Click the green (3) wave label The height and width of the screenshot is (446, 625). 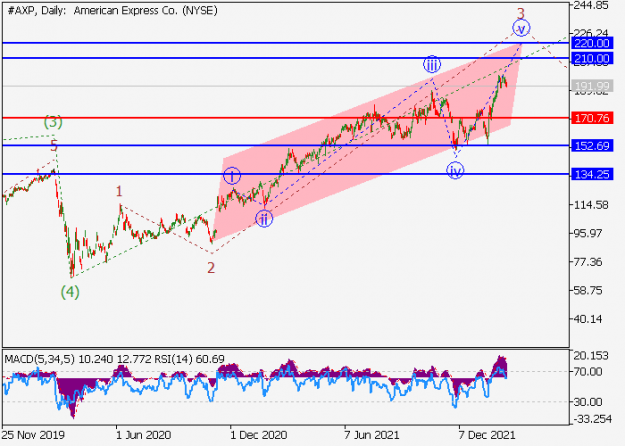[x=53, y=122]
